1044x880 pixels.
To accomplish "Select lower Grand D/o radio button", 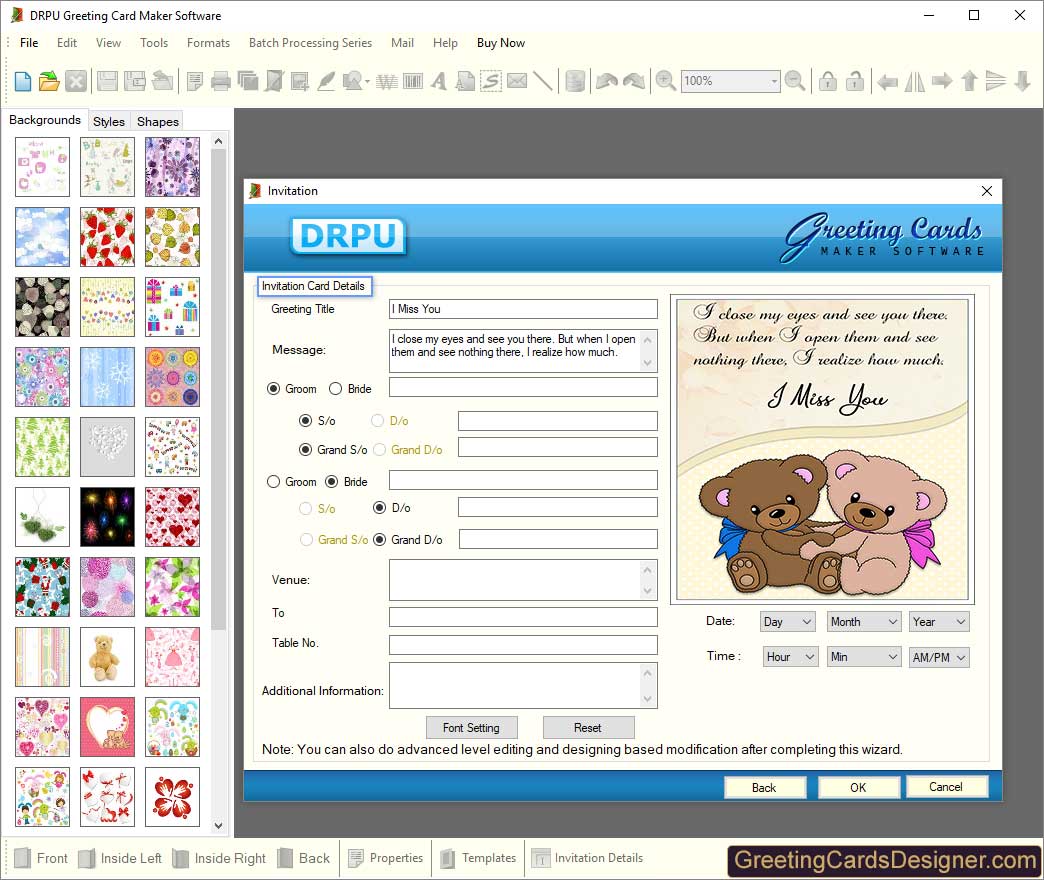I will (x=380, y=540).
